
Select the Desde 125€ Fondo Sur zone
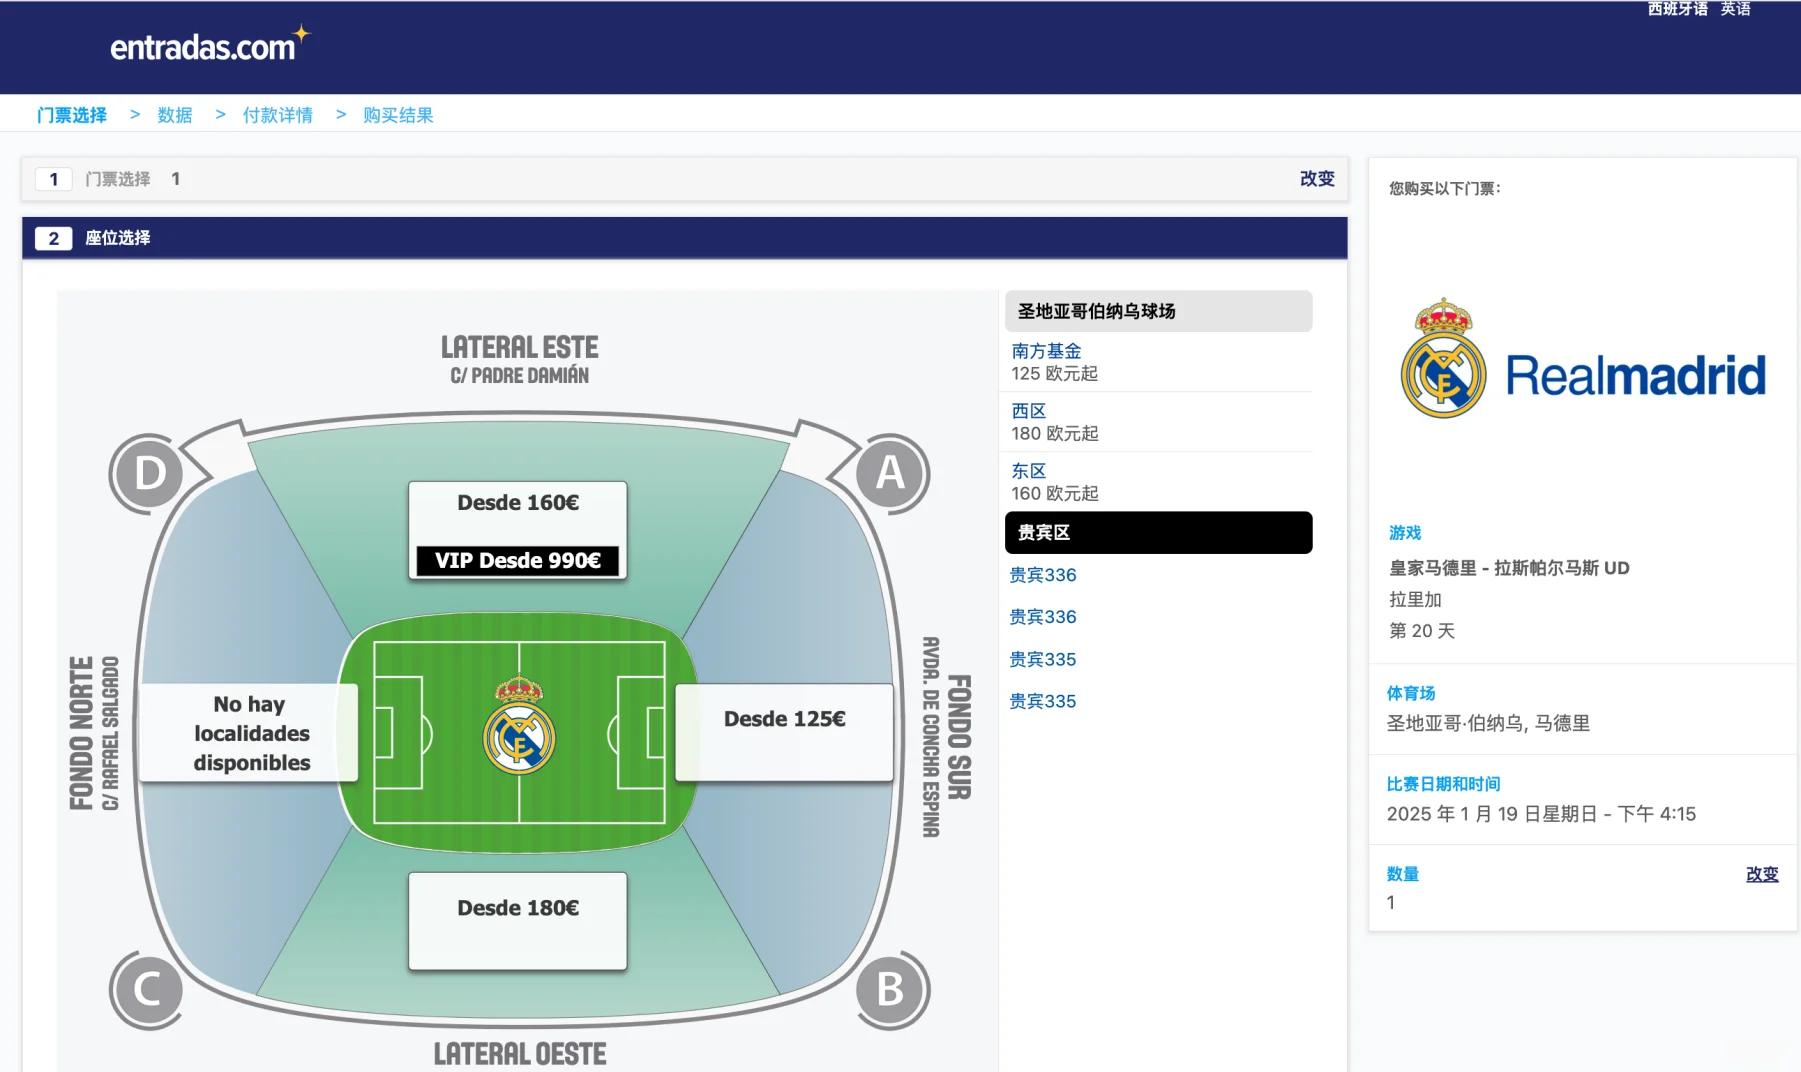(x=784, y=732)
